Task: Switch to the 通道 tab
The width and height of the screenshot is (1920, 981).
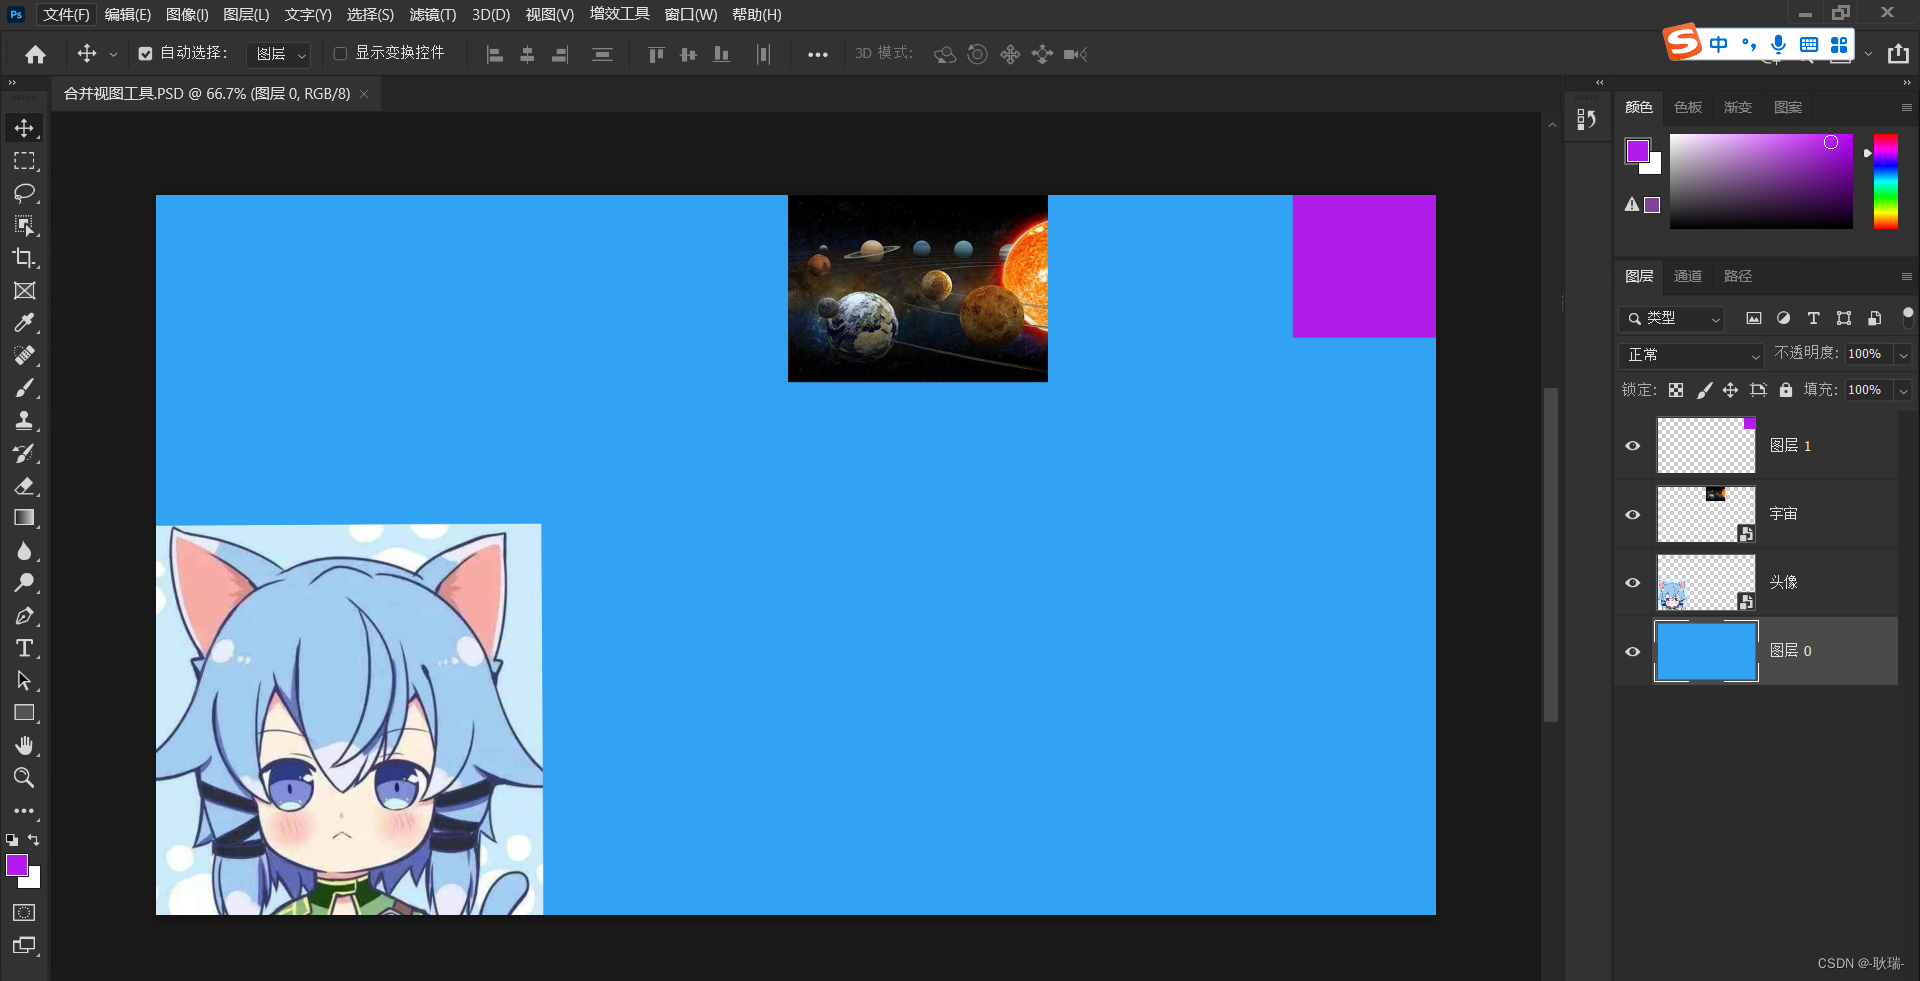Action: pyautogui.click(x=1688, y=276)
